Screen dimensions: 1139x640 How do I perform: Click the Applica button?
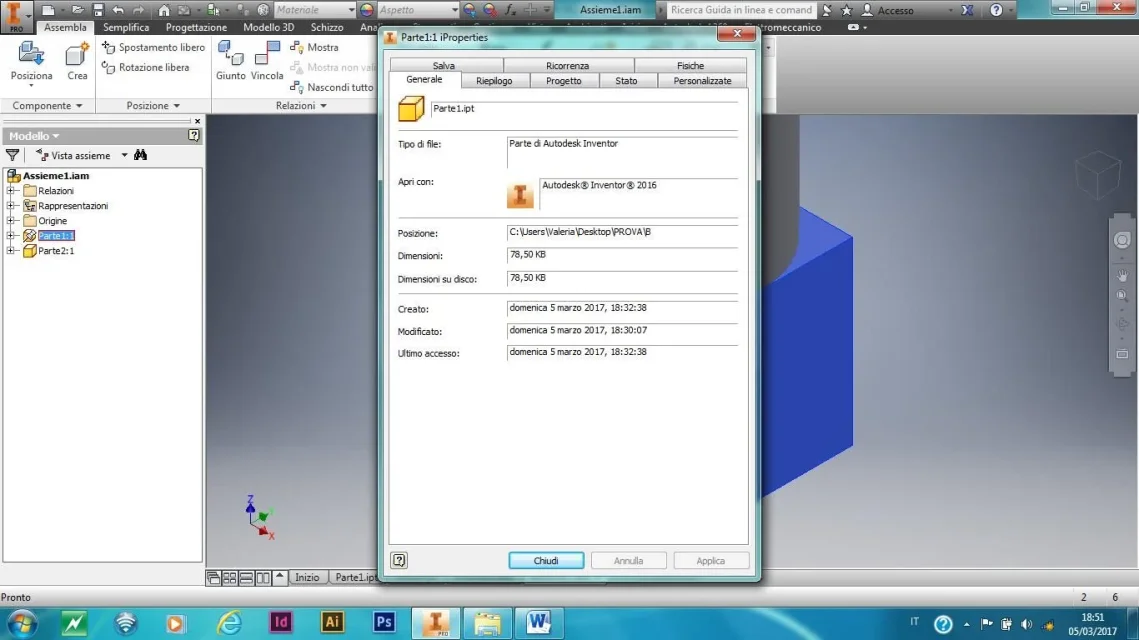click(x=710, y=561)
